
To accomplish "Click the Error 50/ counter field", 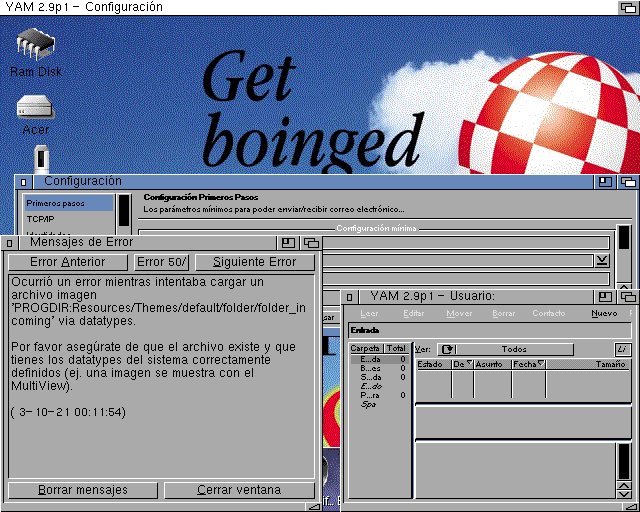I will click(x=162, y=262).
